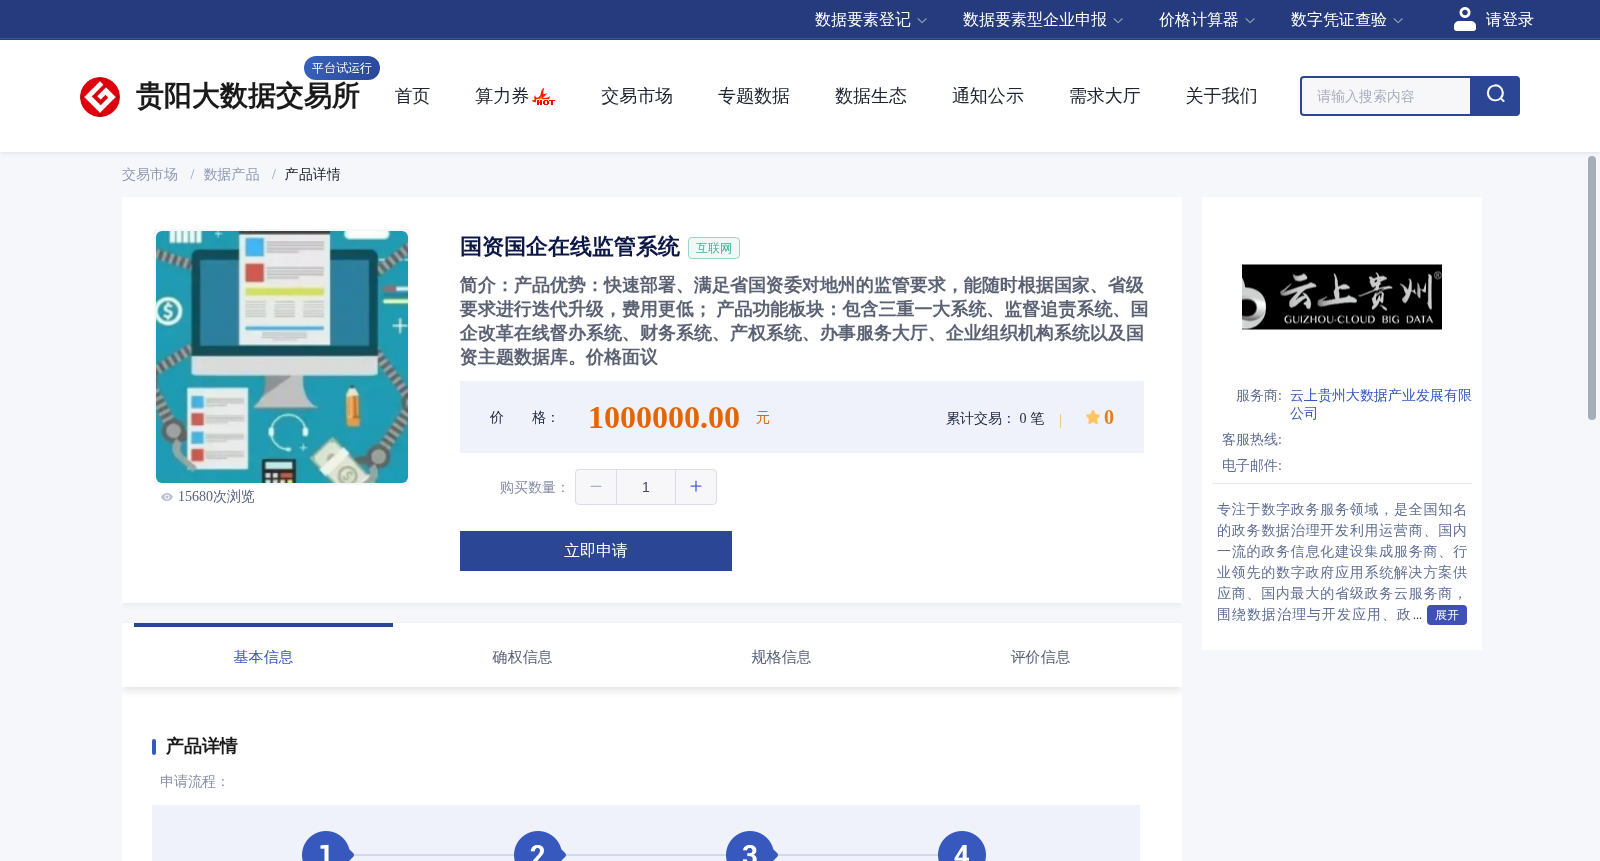Click the 立即申请 button
The image size is (1600, 861).
[596, 551]
